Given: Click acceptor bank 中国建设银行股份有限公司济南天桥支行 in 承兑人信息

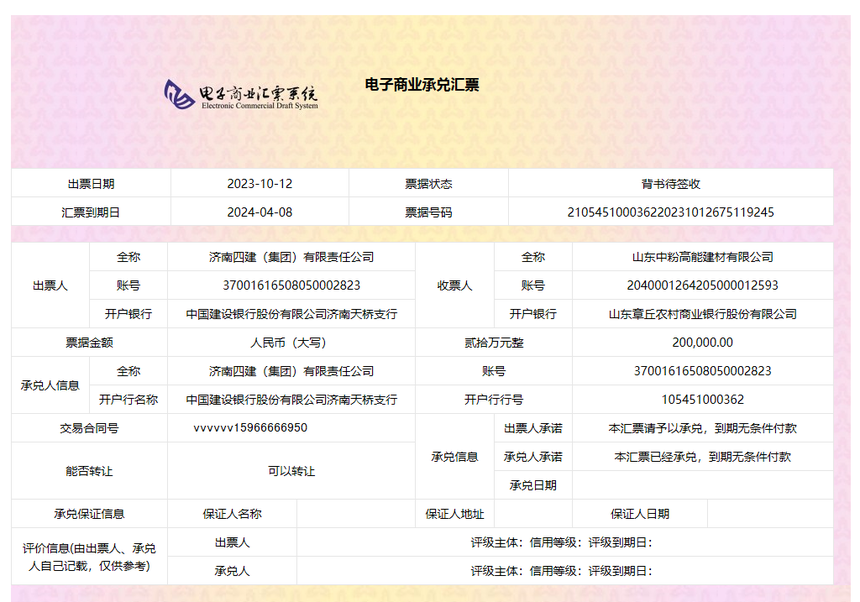Looking at the screenshot, I should pos(291,399).
